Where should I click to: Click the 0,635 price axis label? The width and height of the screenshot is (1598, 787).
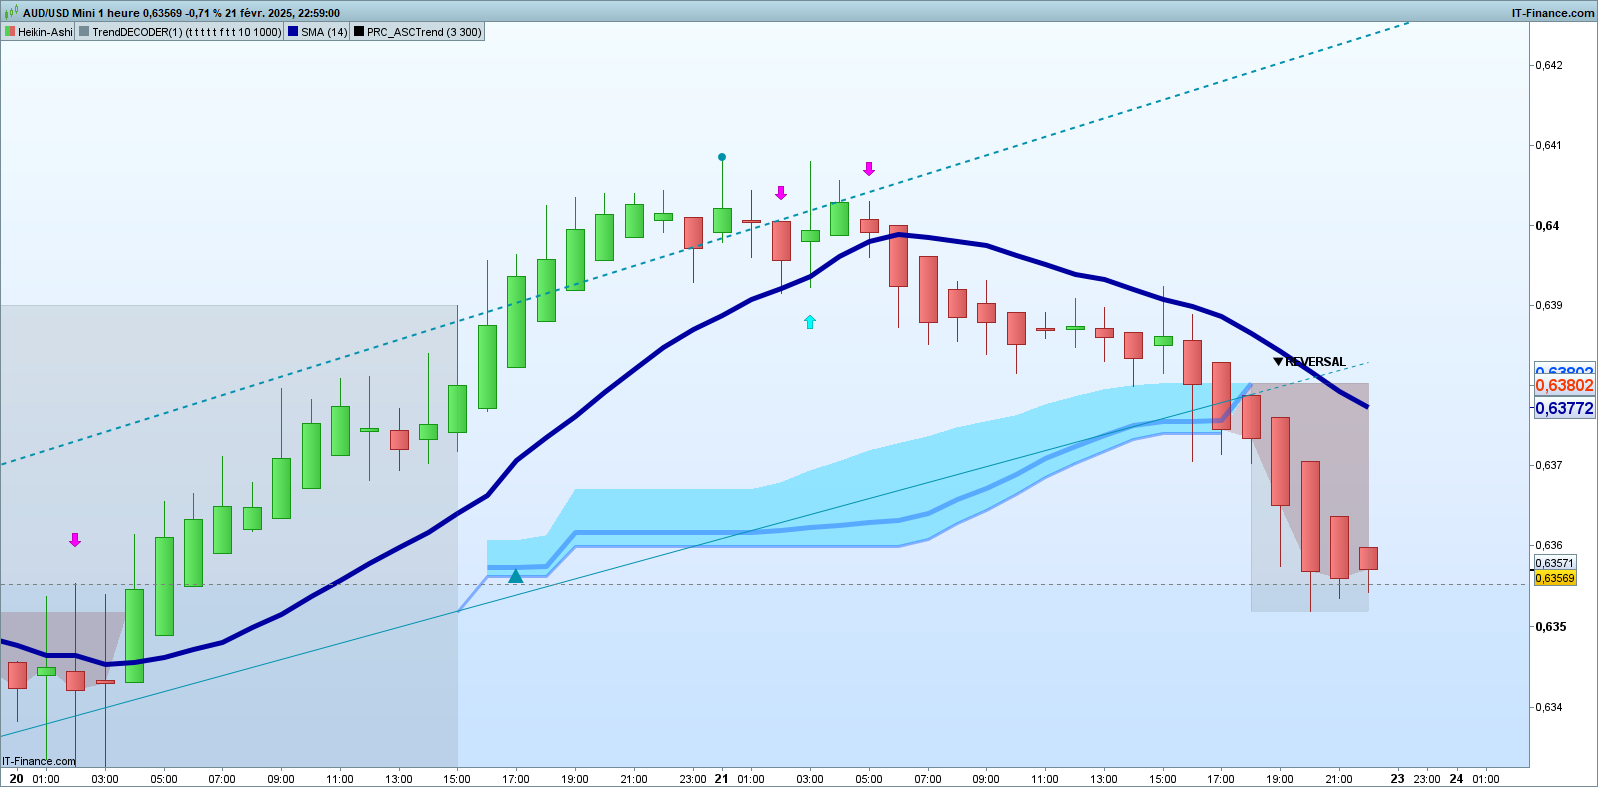(1551, 626)
